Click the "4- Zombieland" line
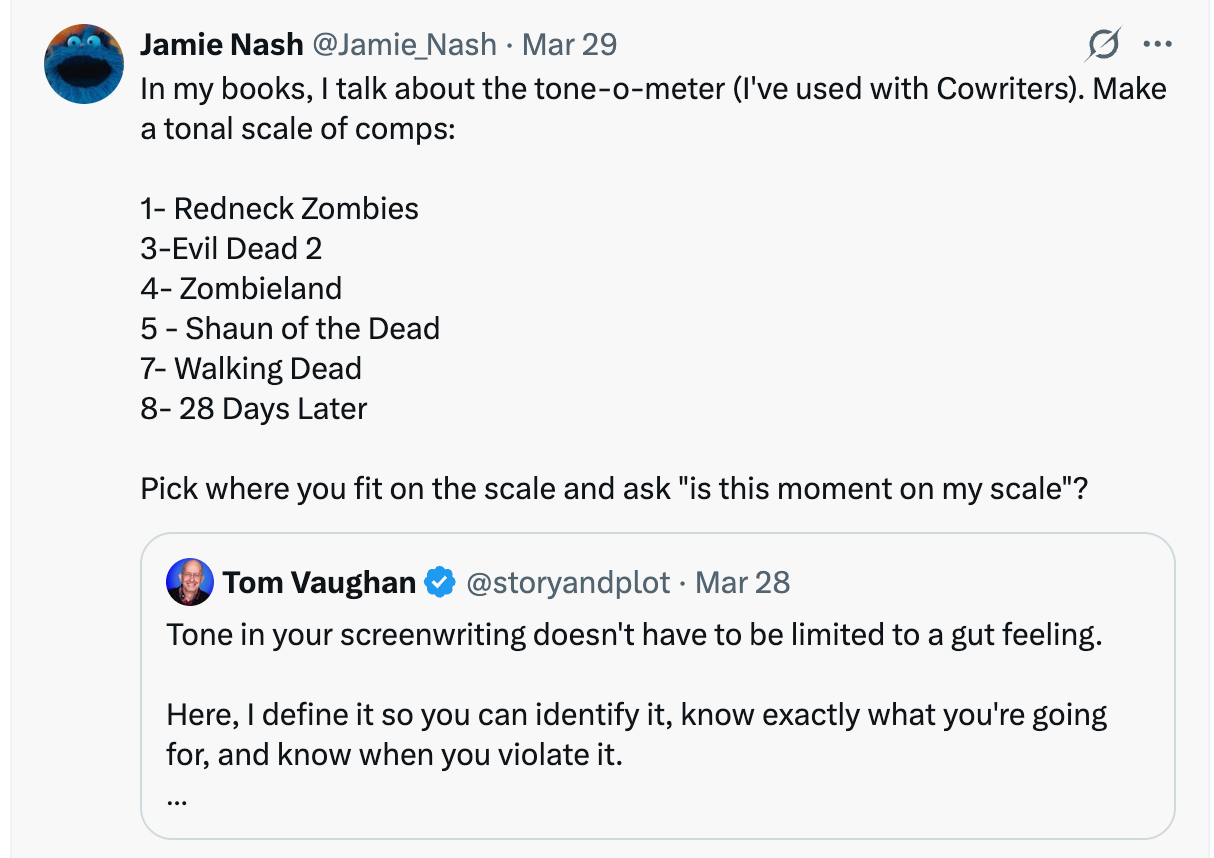The image size is (1214, 858). coord(241,288)
